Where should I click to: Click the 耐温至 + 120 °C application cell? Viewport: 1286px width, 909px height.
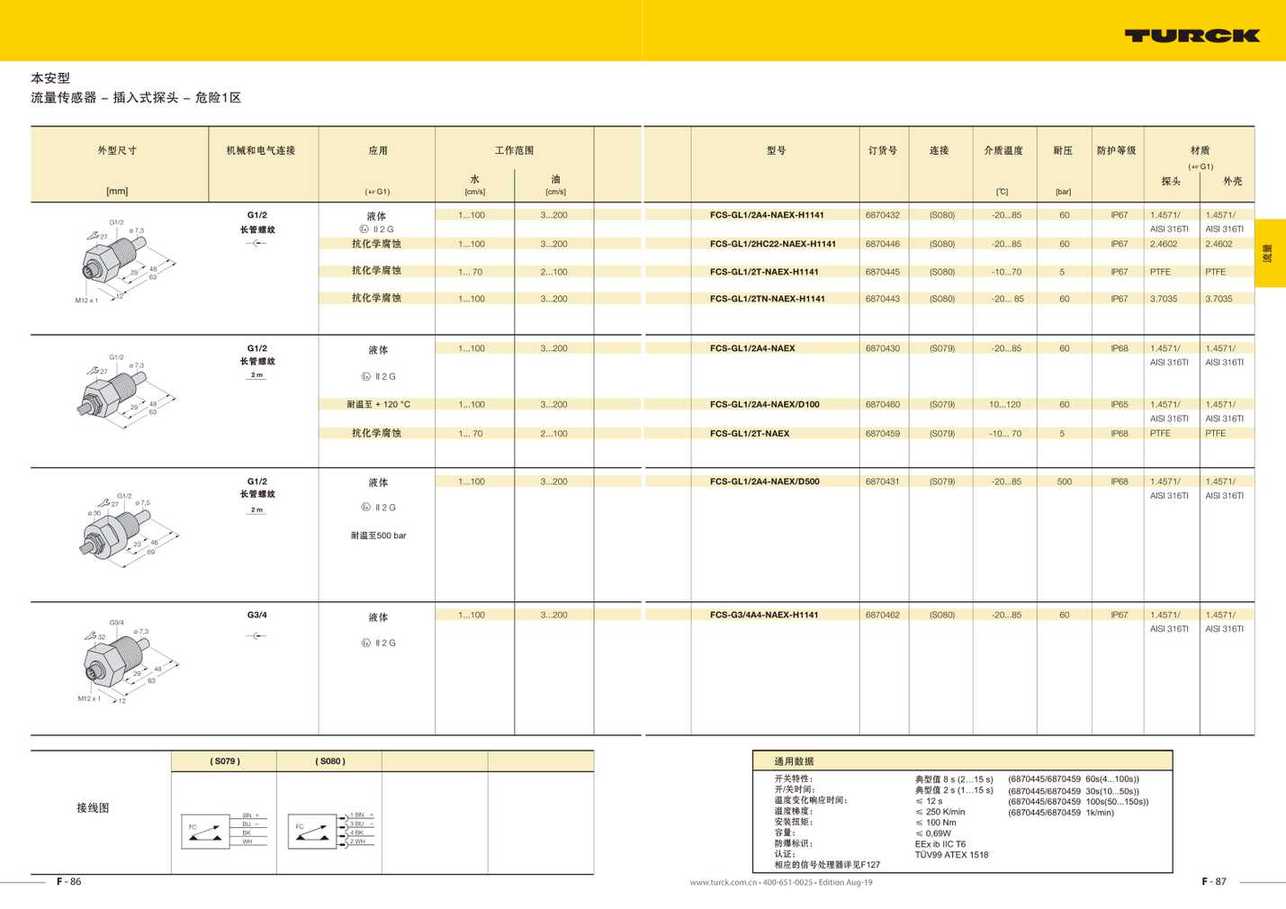(378, 404)
